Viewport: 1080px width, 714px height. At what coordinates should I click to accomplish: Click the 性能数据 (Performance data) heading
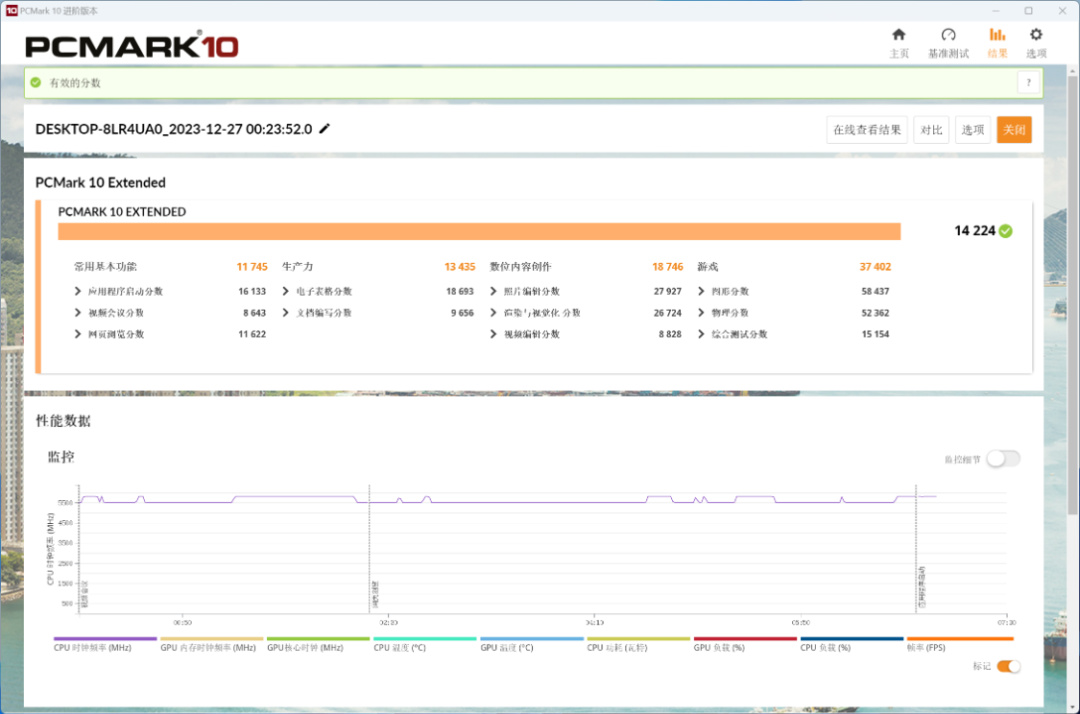pyautogui.click(x=63, y=421)
